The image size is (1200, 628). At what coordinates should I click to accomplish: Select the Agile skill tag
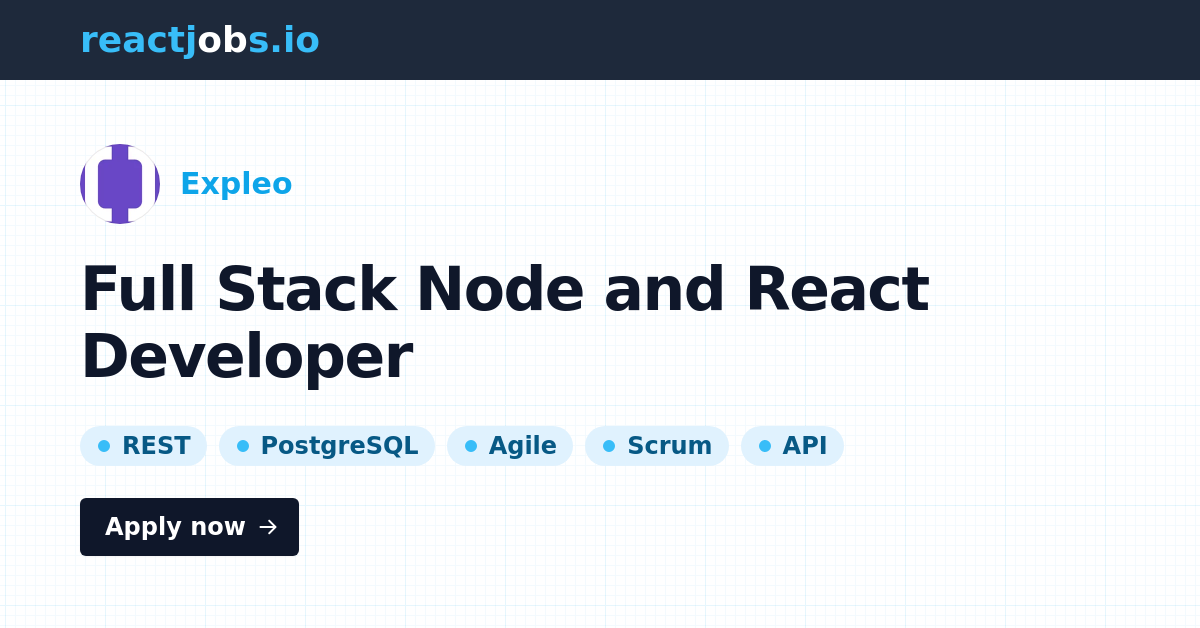coord(510,446)
